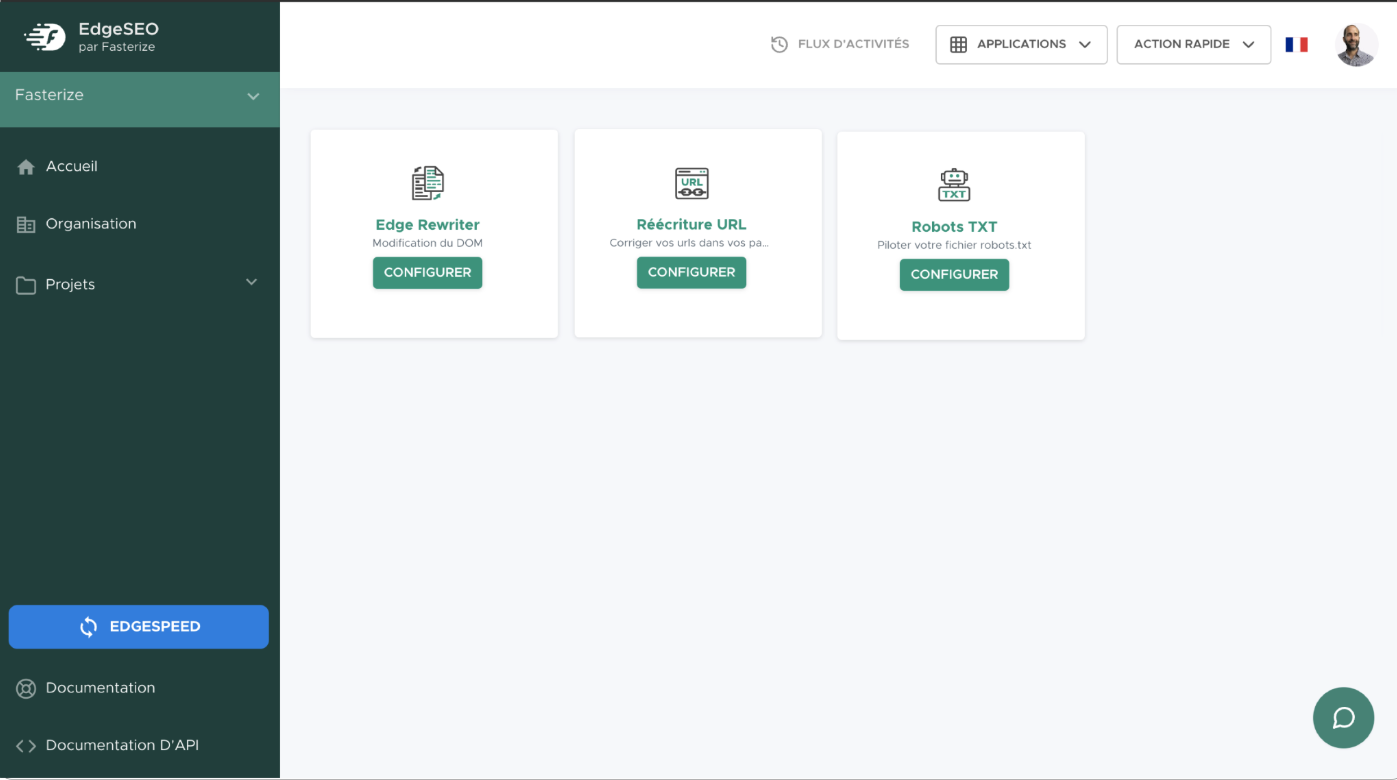Image resolution: width=1397 pixels, height=780 pixels.
Task: Open the Applications dropdown
Action: (x=1021, y=44)
